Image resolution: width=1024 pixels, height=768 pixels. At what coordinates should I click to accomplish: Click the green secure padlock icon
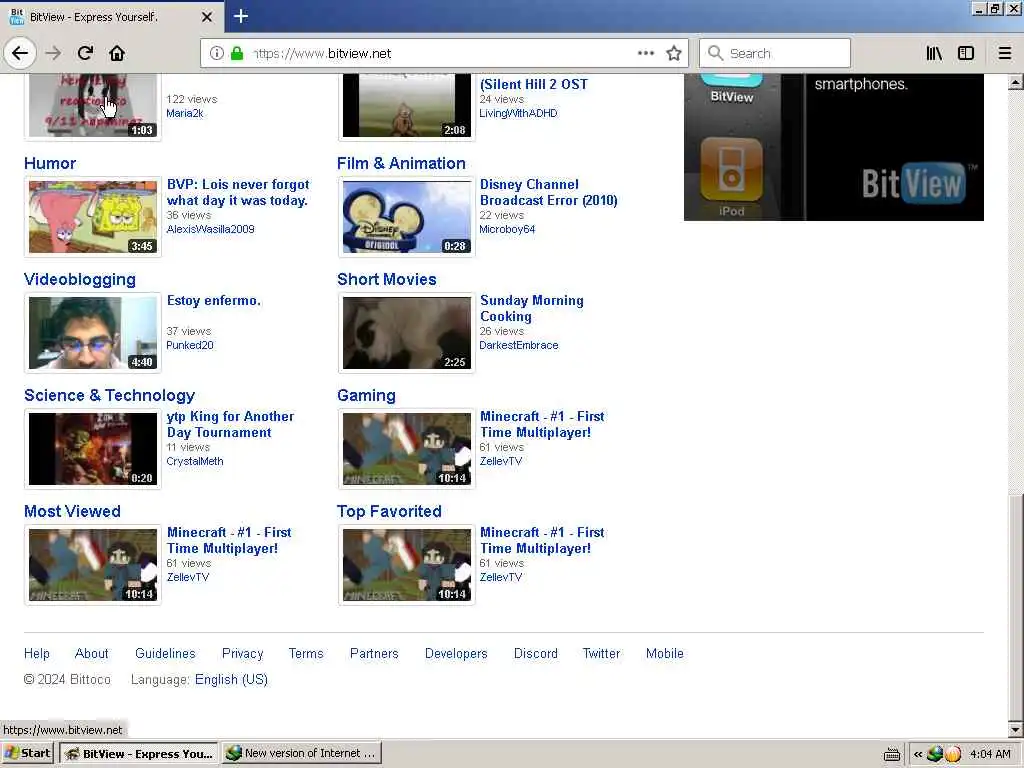click(x=236, y=53)
